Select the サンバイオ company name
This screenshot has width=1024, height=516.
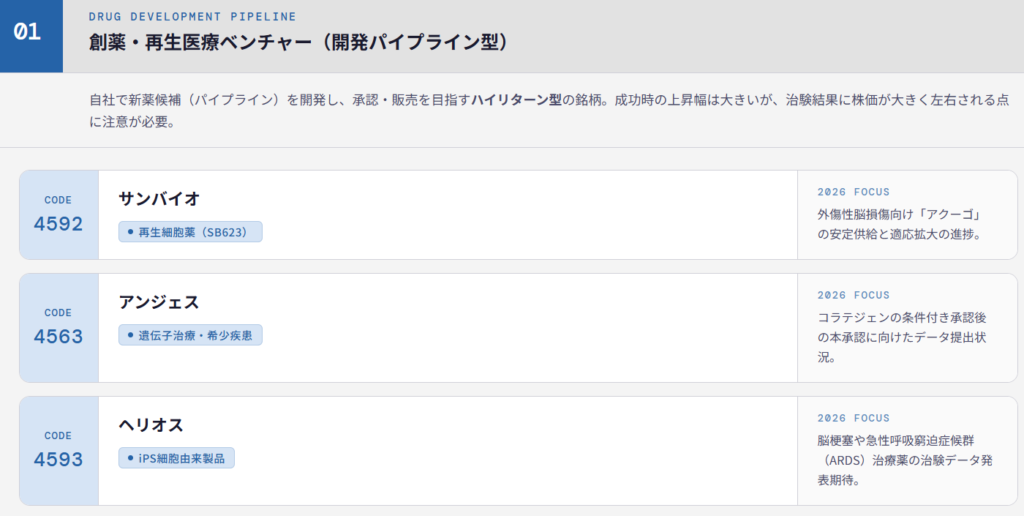pos(159,198)
